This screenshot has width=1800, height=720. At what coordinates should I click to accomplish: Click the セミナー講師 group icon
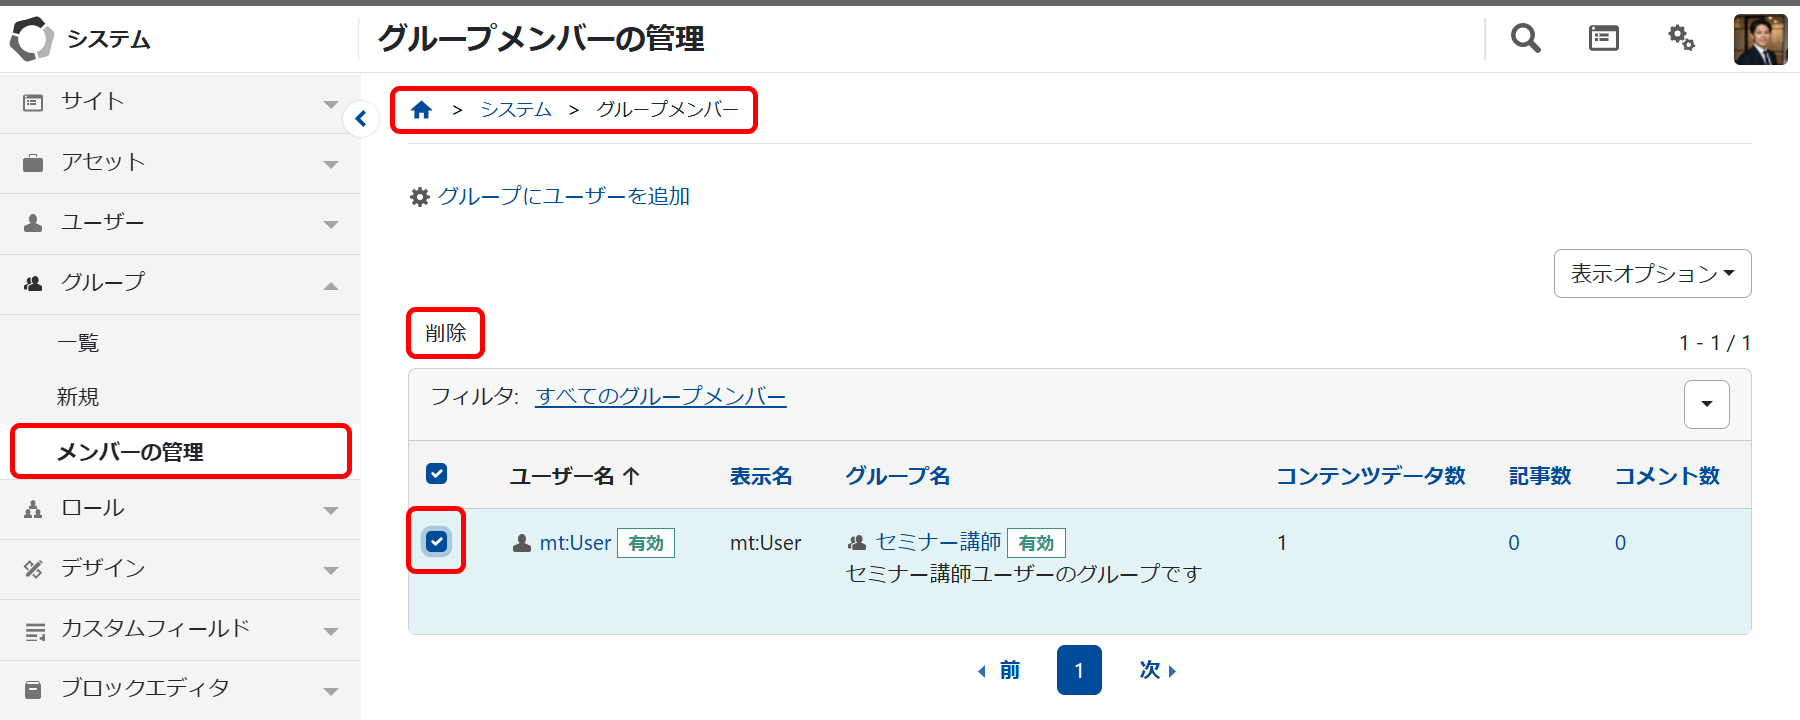857,543
